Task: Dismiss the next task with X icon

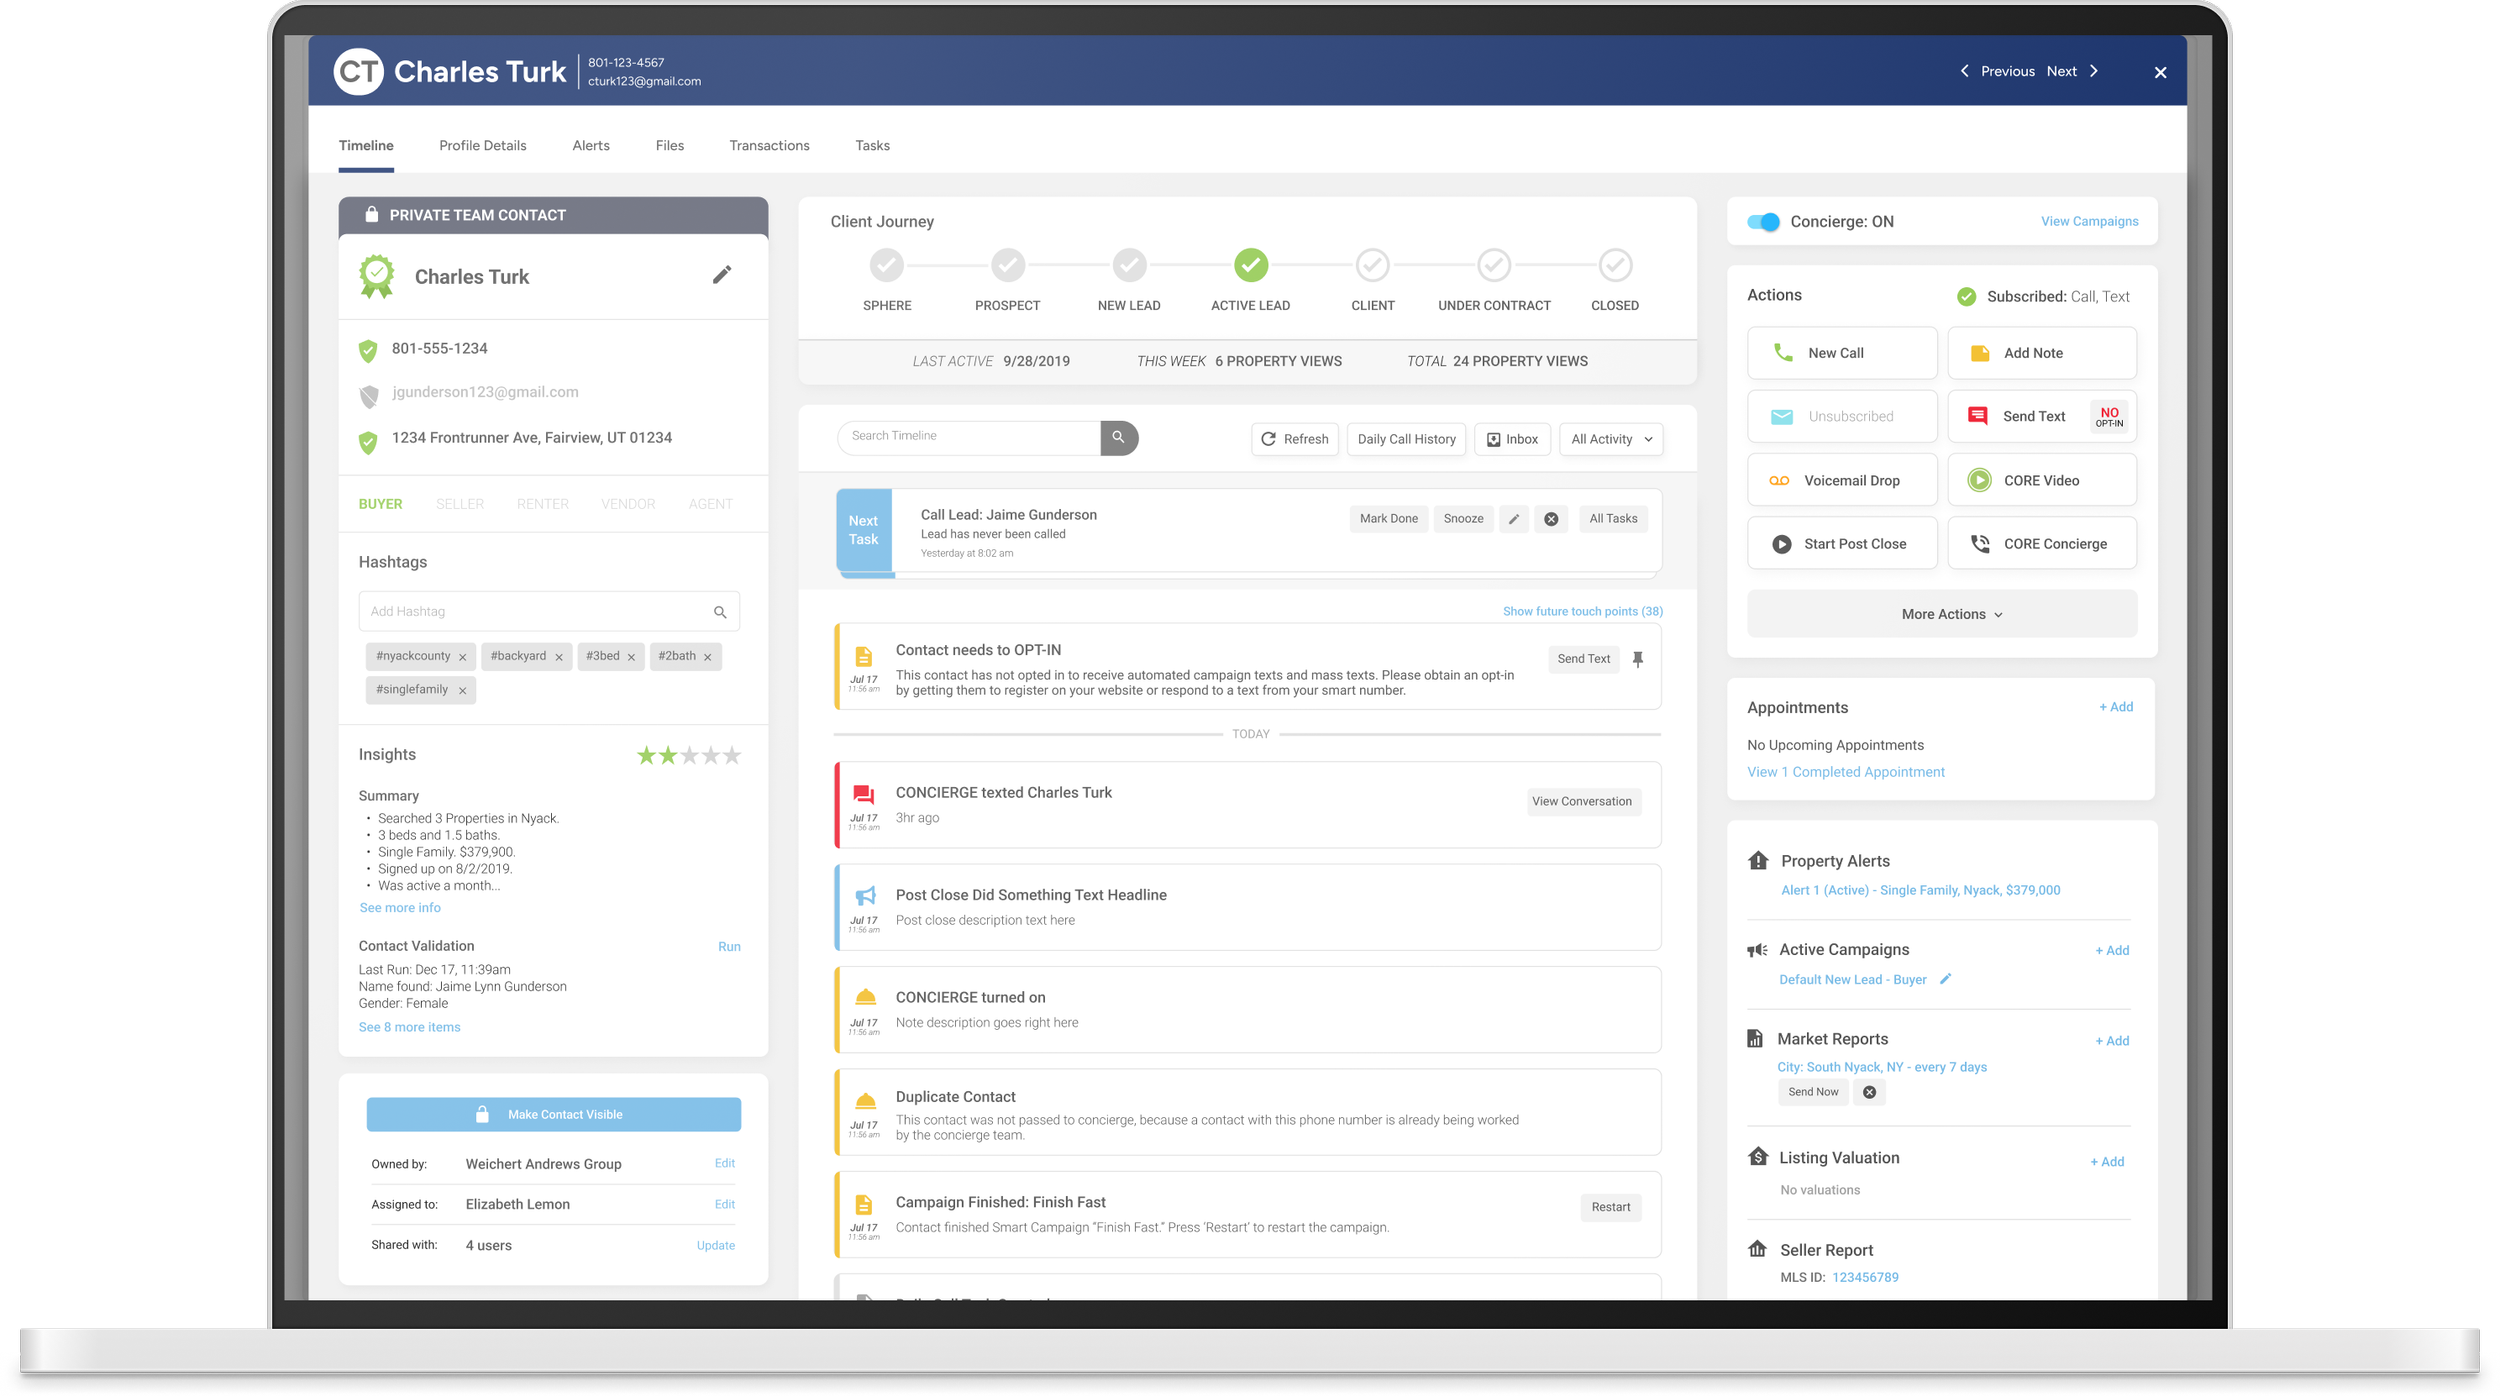Action: pos(1551,519)
